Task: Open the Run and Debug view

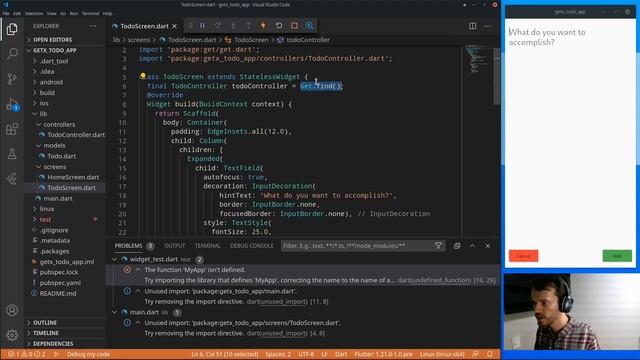Action: (x=12, y=104)
